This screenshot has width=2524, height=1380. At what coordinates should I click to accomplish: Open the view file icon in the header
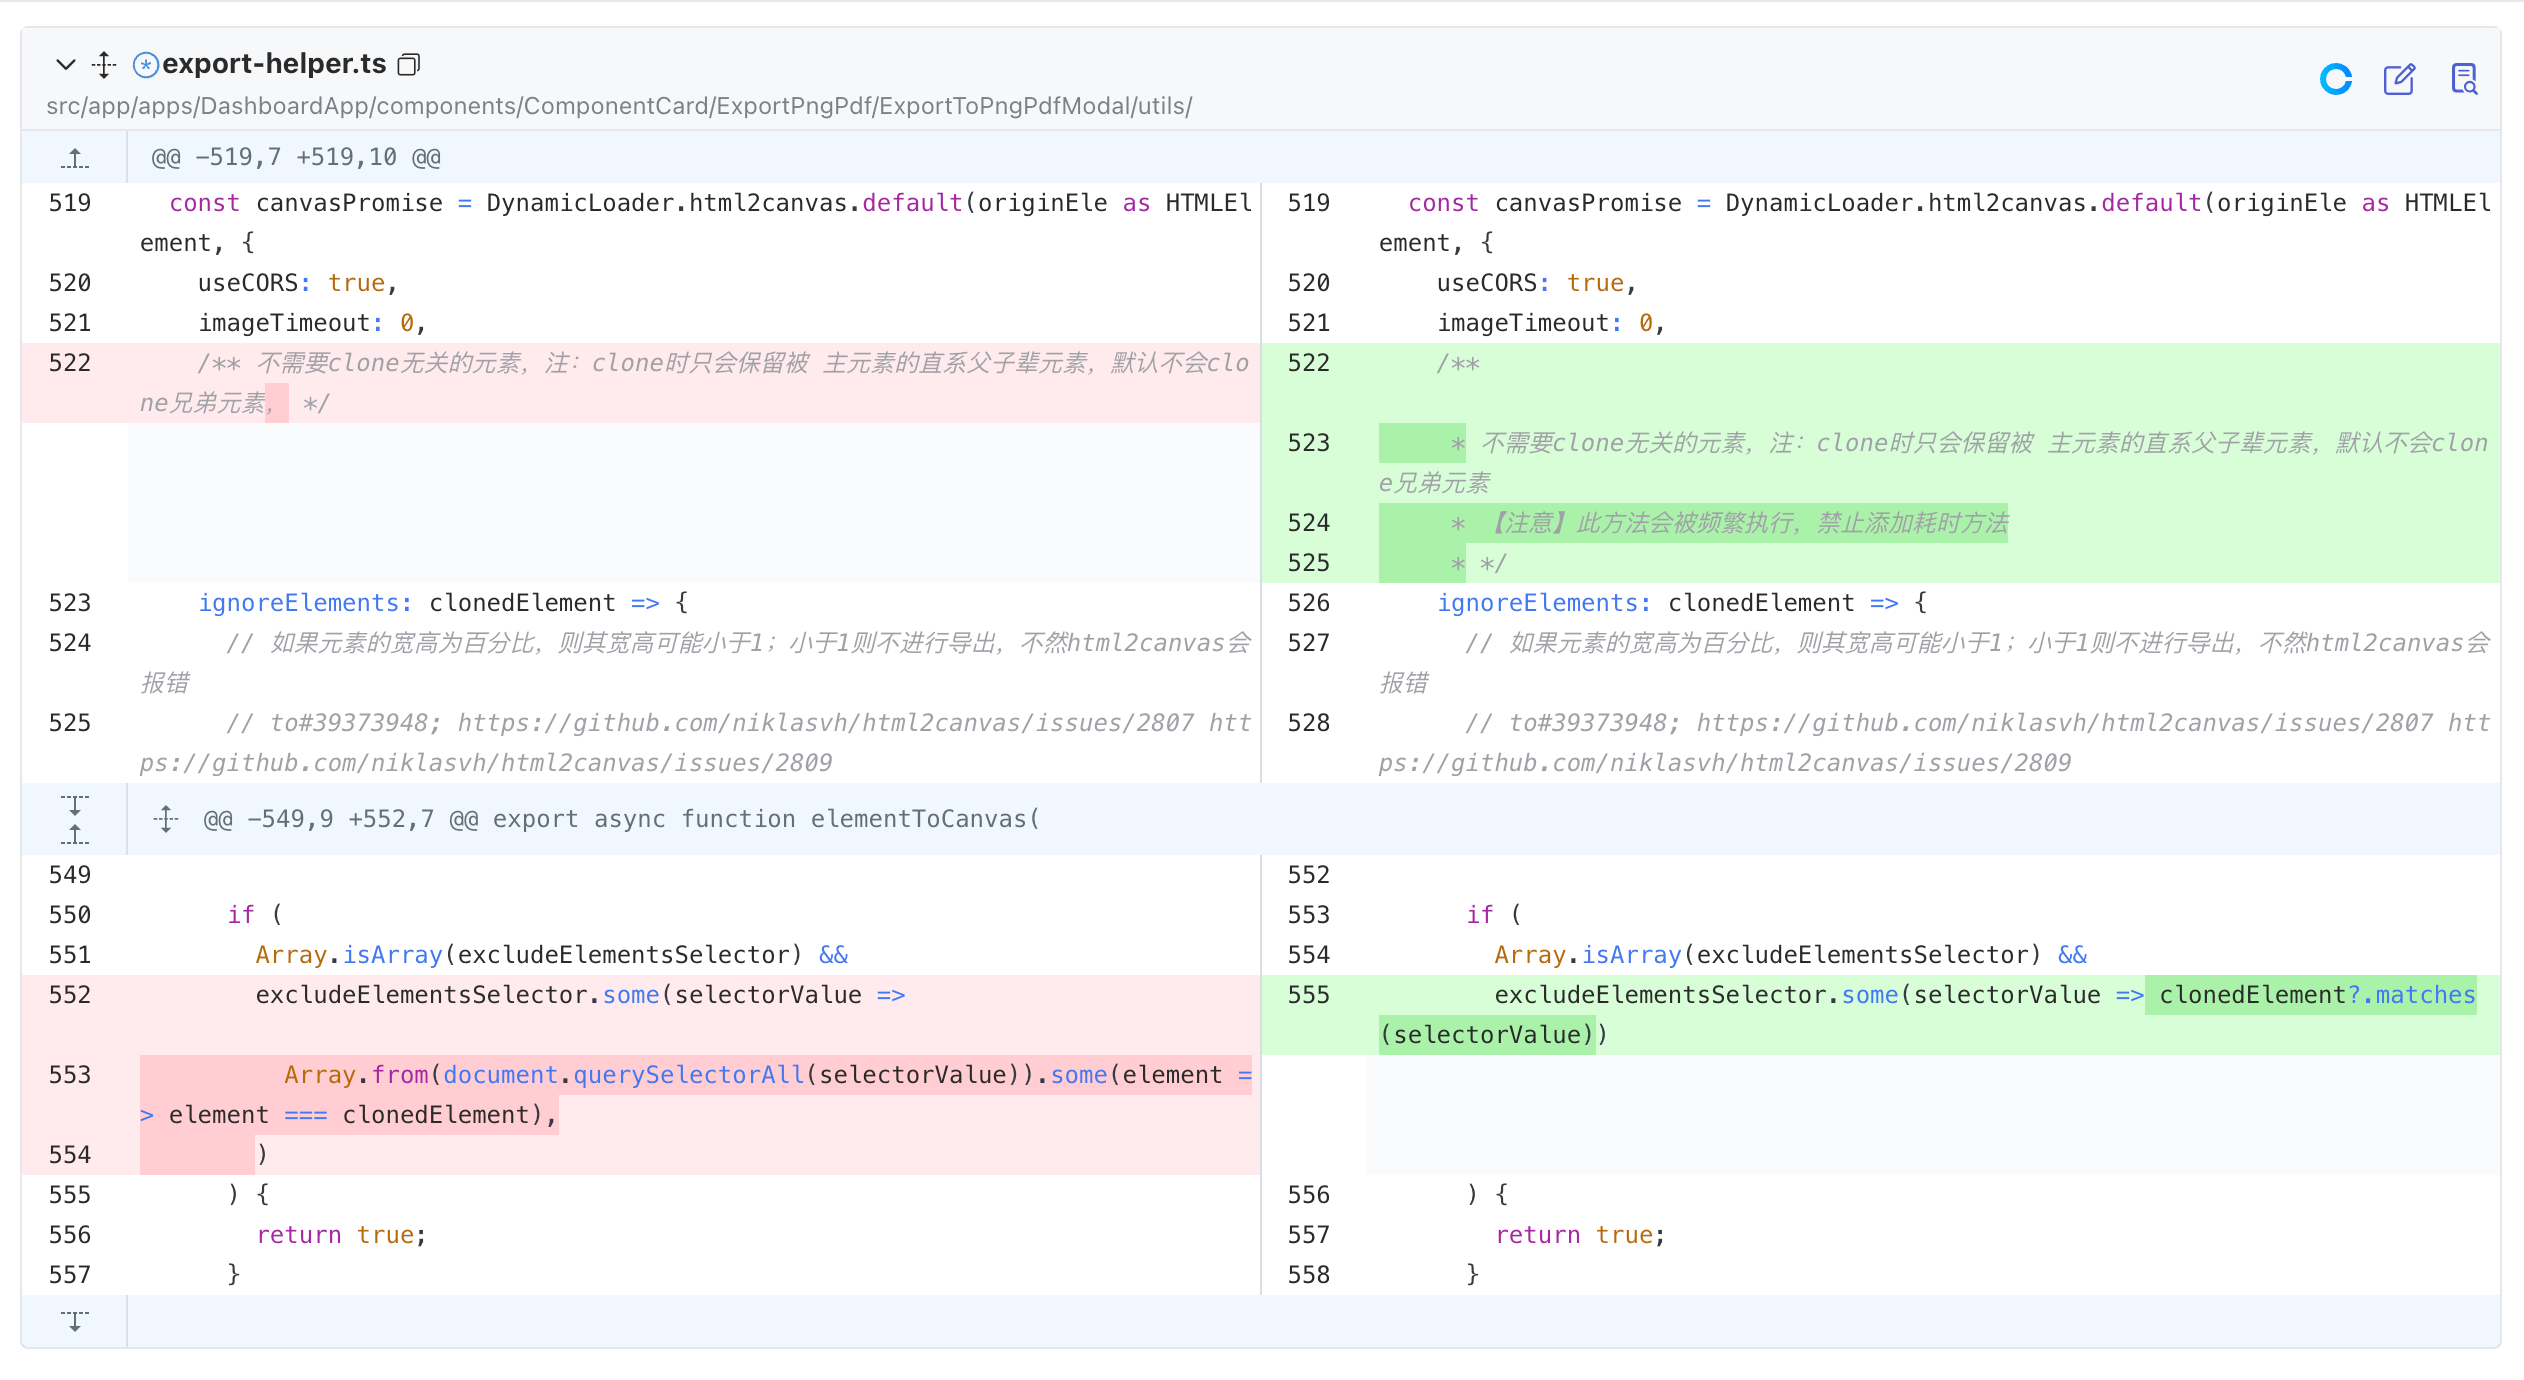click(x=2464, y=79)
